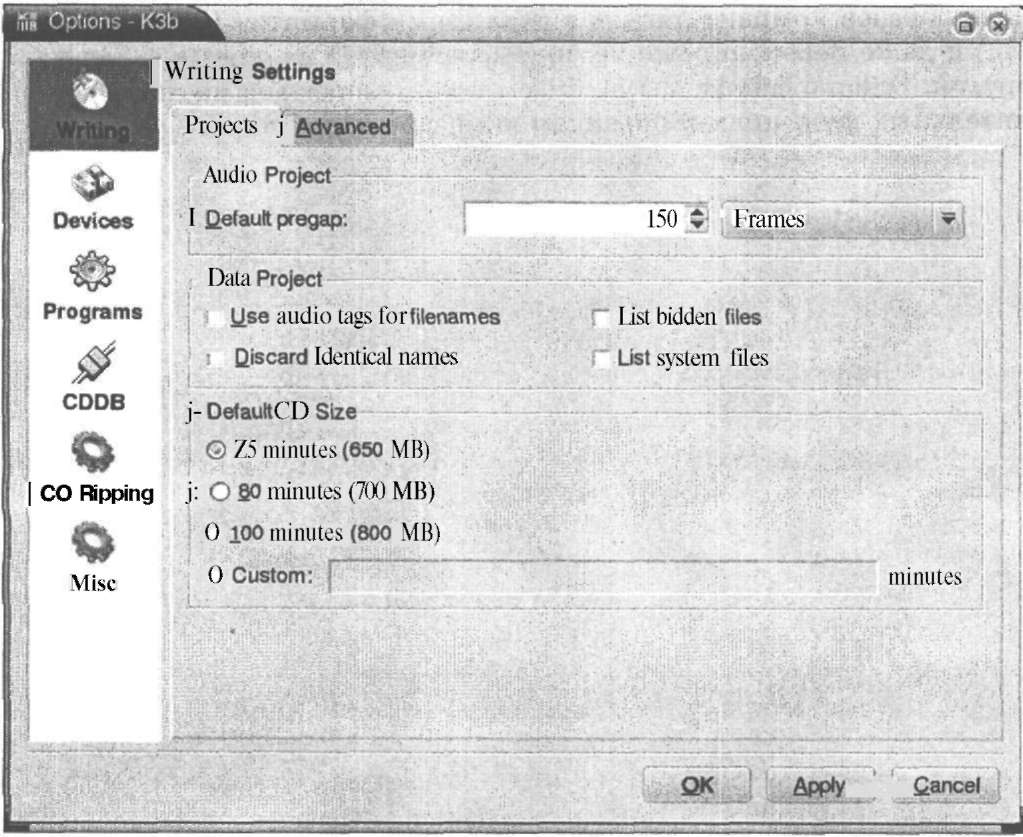Open the Frames unit dropdown
Image resolution: width=1023 pixels, height=837 pixels.
pyautogui.click(x=842, y=219)
